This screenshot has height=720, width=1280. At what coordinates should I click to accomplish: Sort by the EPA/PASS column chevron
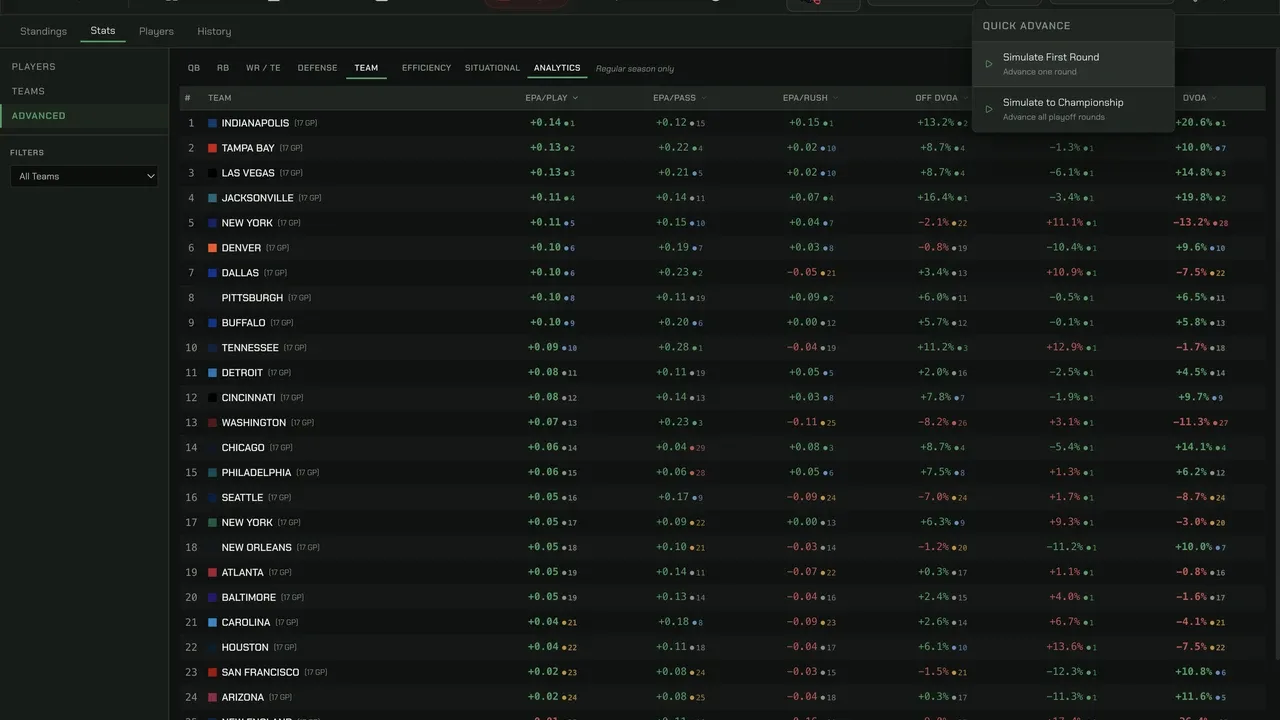[x=704, y=98]
